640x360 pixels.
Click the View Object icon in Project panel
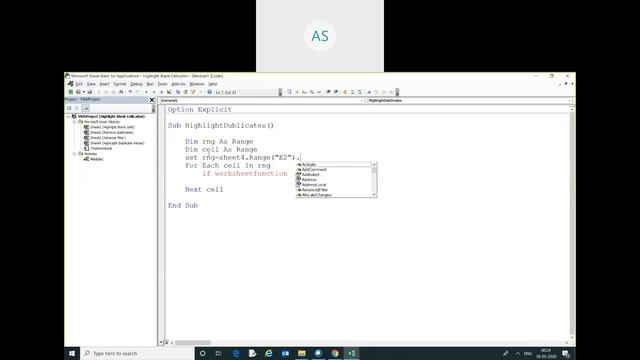tap(77, 108)
